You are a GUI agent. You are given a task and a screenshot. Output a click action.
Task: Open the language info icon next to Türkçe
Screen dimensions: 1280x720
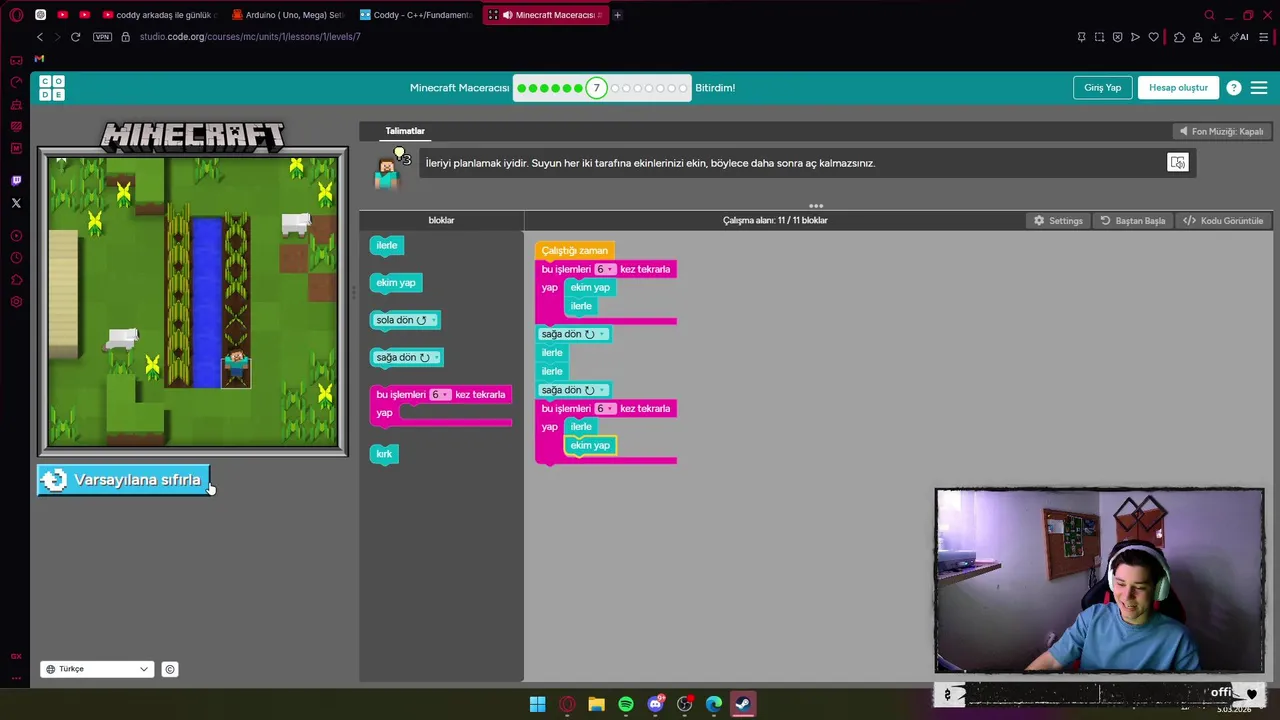[x=170, y=669]
